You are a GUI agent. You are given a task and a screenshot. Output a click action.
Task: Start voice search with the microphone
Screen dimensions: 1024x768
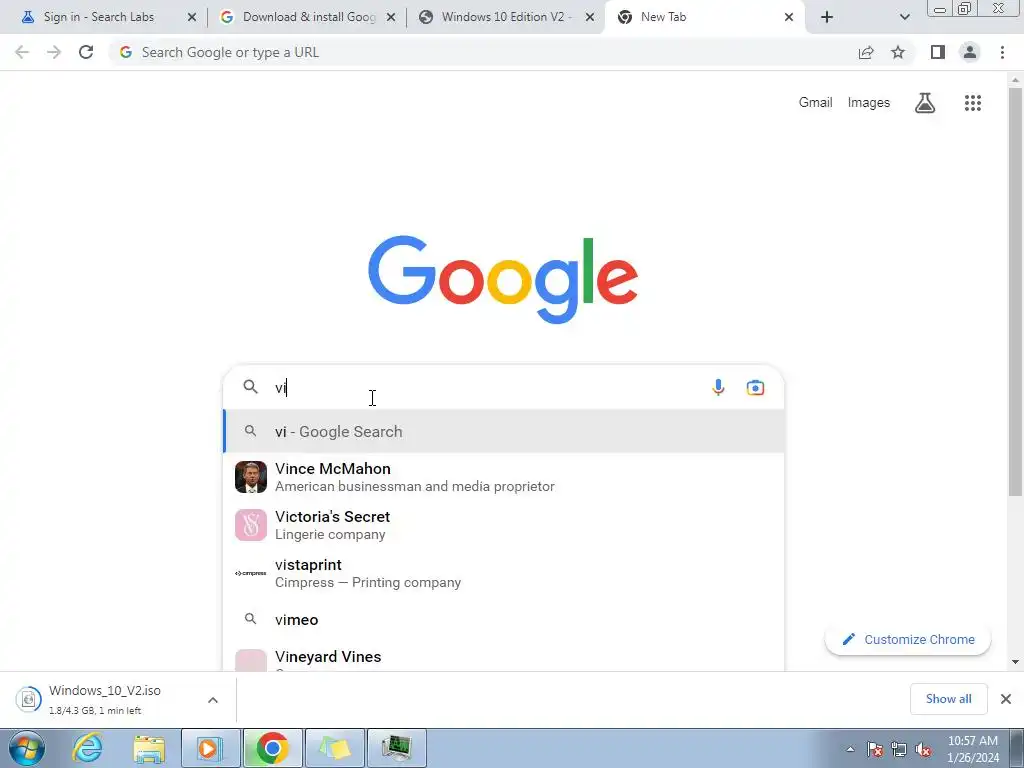(718, 387)
